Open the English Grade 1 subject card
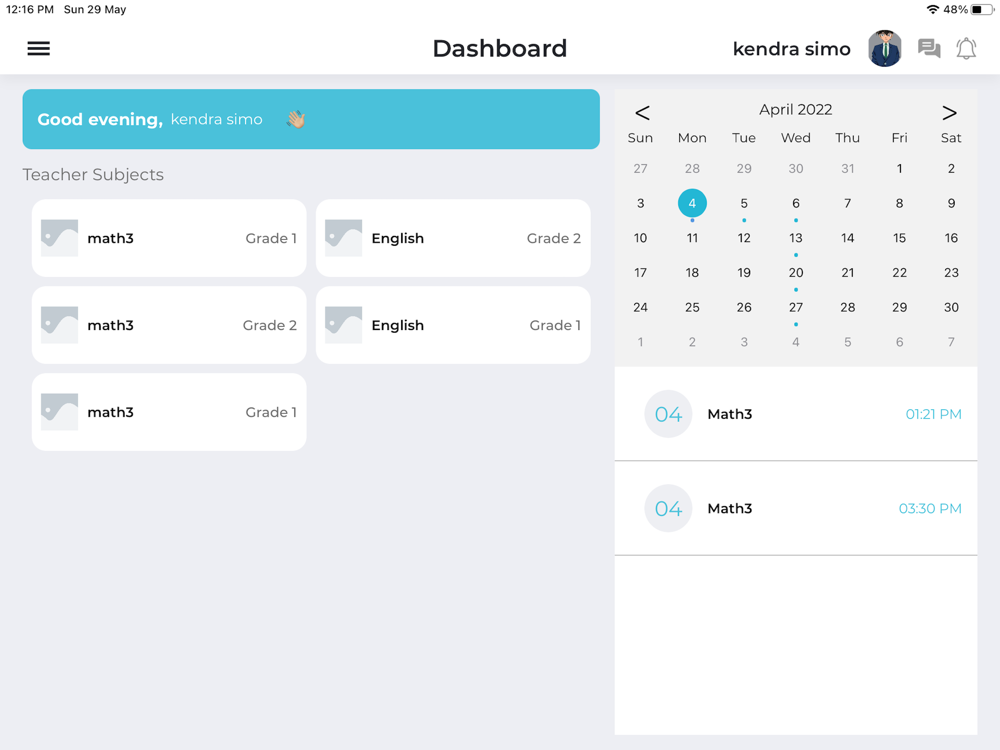 (453, 325)
